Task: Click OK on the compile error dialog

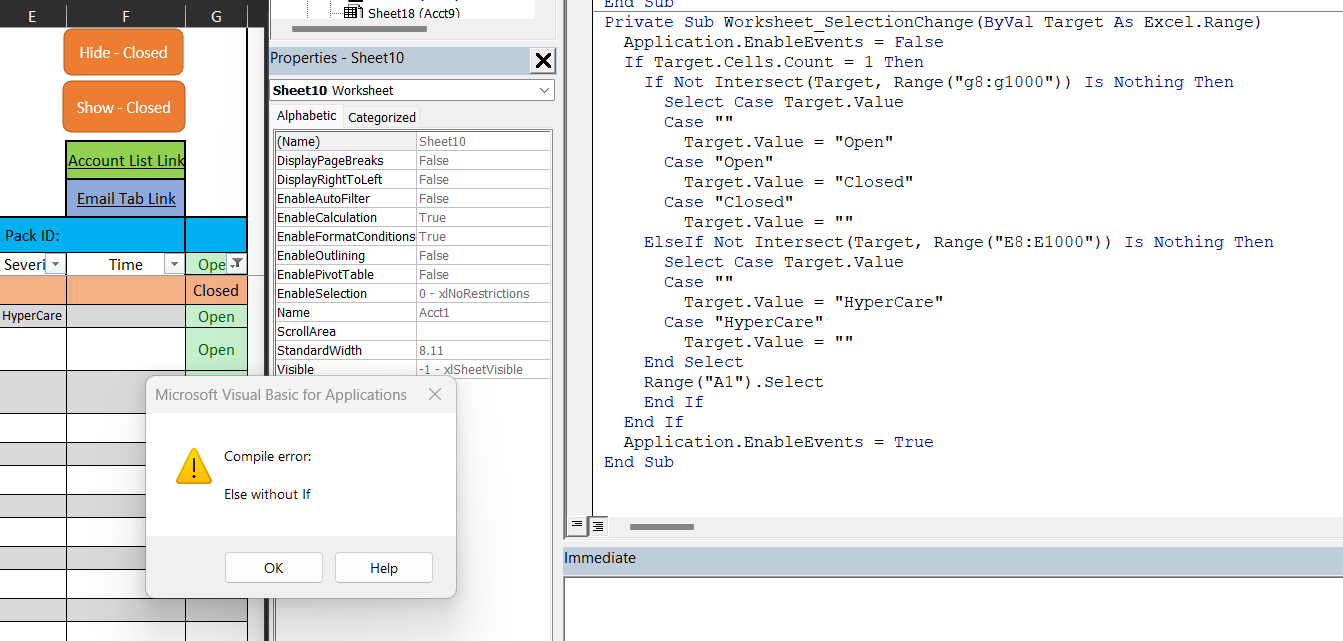Action: [273, 567]
